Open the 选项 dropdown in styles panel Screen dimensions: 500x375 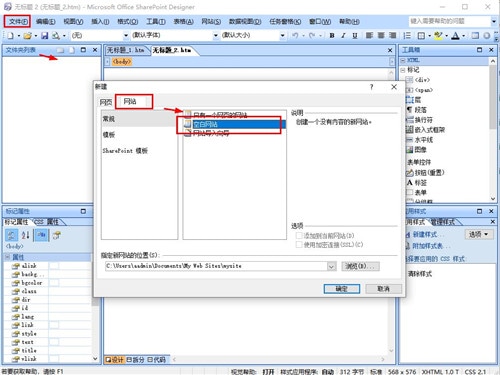click(x=479, y=234)
